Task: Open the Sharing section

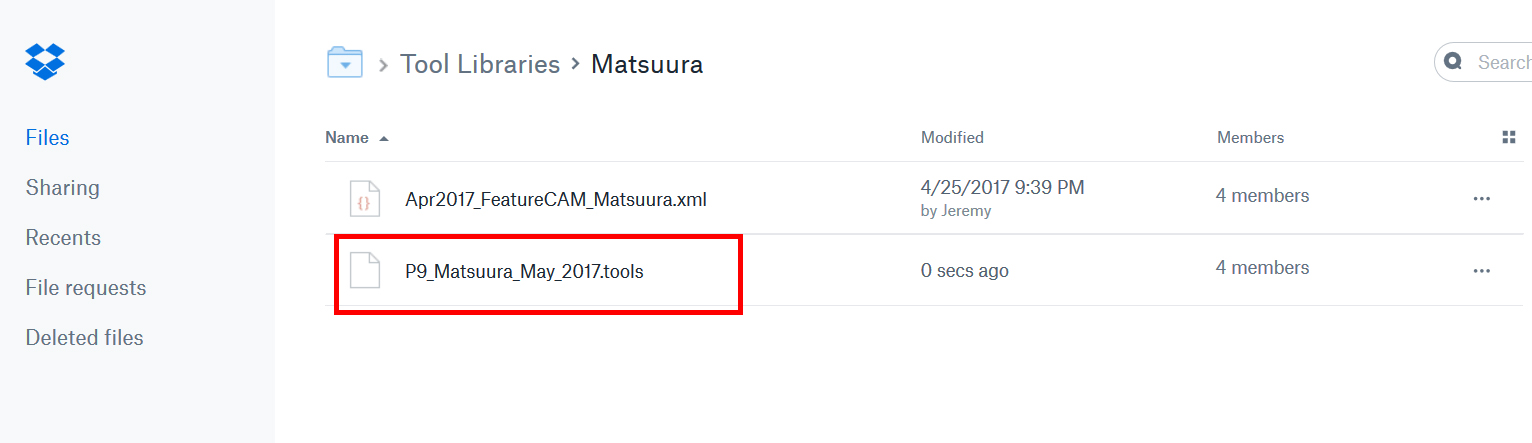Action: tap(62, 188)
